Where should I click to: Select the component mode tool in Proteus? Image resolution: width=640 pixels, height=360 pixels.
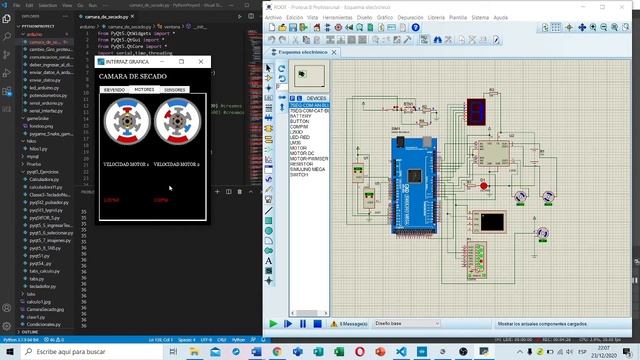(x=269, y=78)
